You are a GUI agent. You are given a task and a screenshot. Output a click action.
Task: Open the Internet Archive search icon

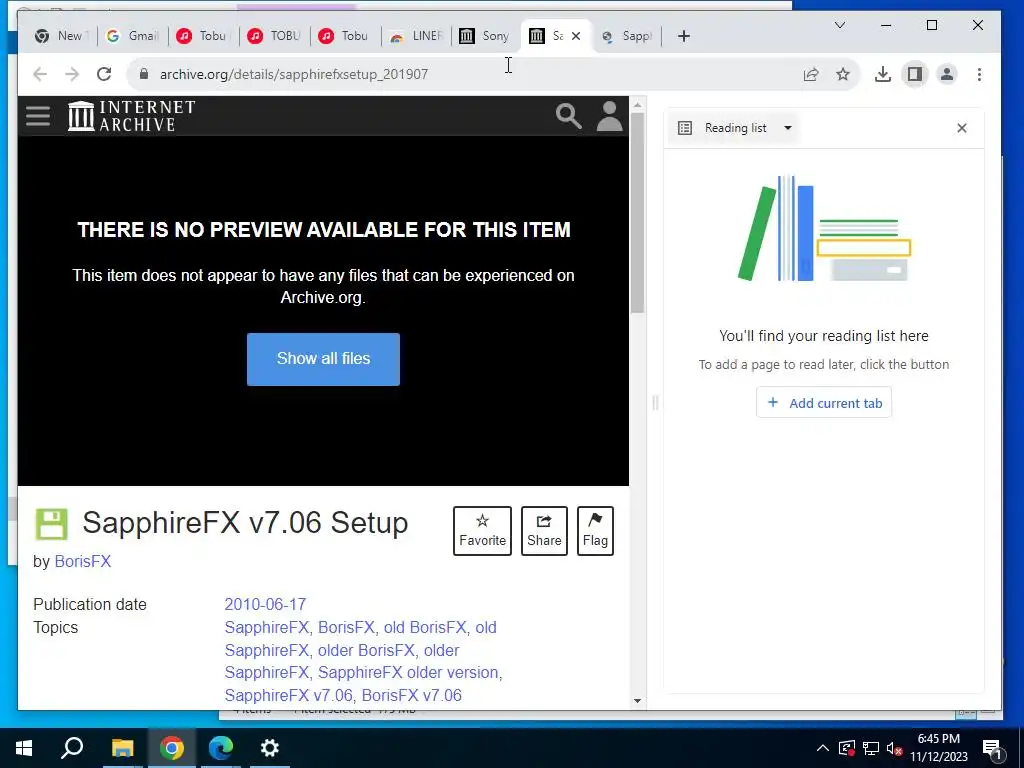click(x=568, y=116)
